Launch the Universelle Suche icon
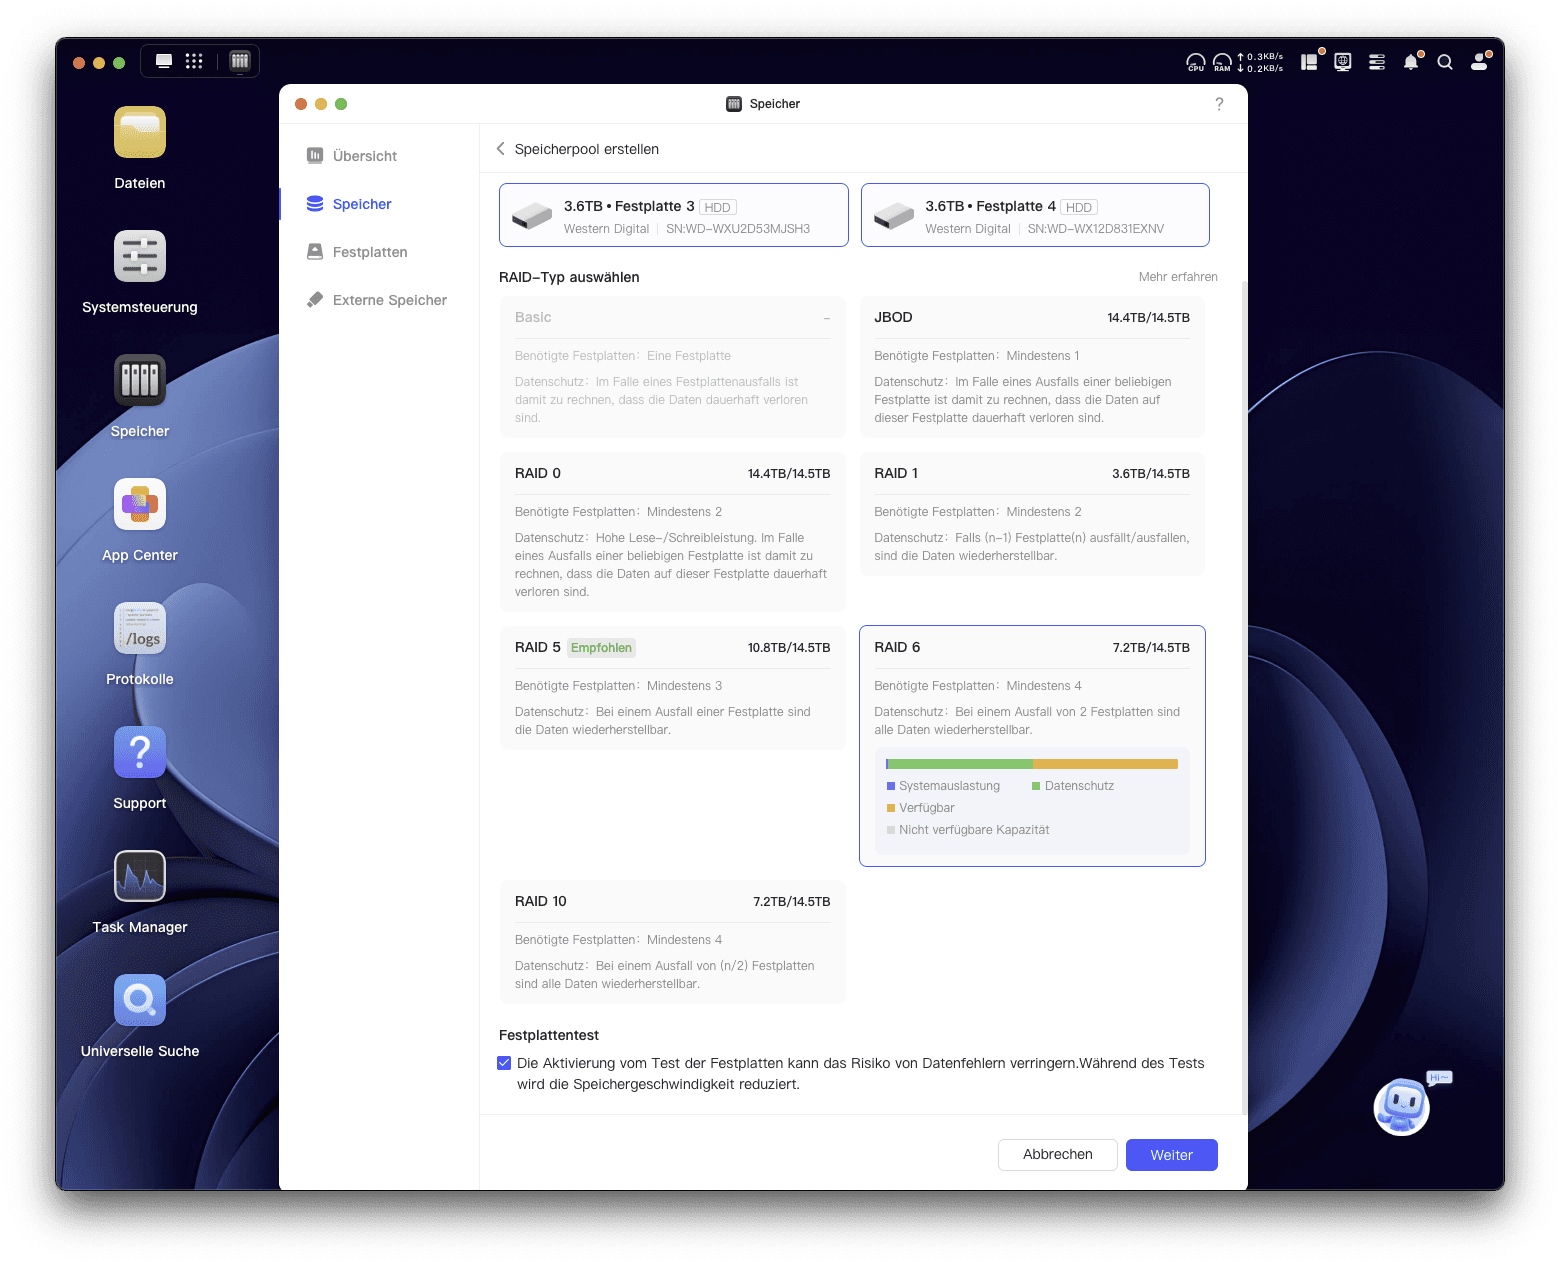This screenshot has height=1264, width=1560. (x=140, y=1001)
